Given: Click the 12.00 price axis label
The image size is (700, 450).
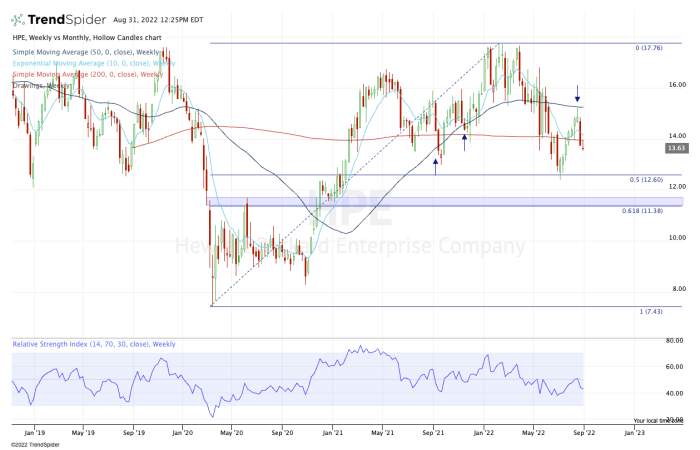Looking at the screenshot, I should click(677, 187).
